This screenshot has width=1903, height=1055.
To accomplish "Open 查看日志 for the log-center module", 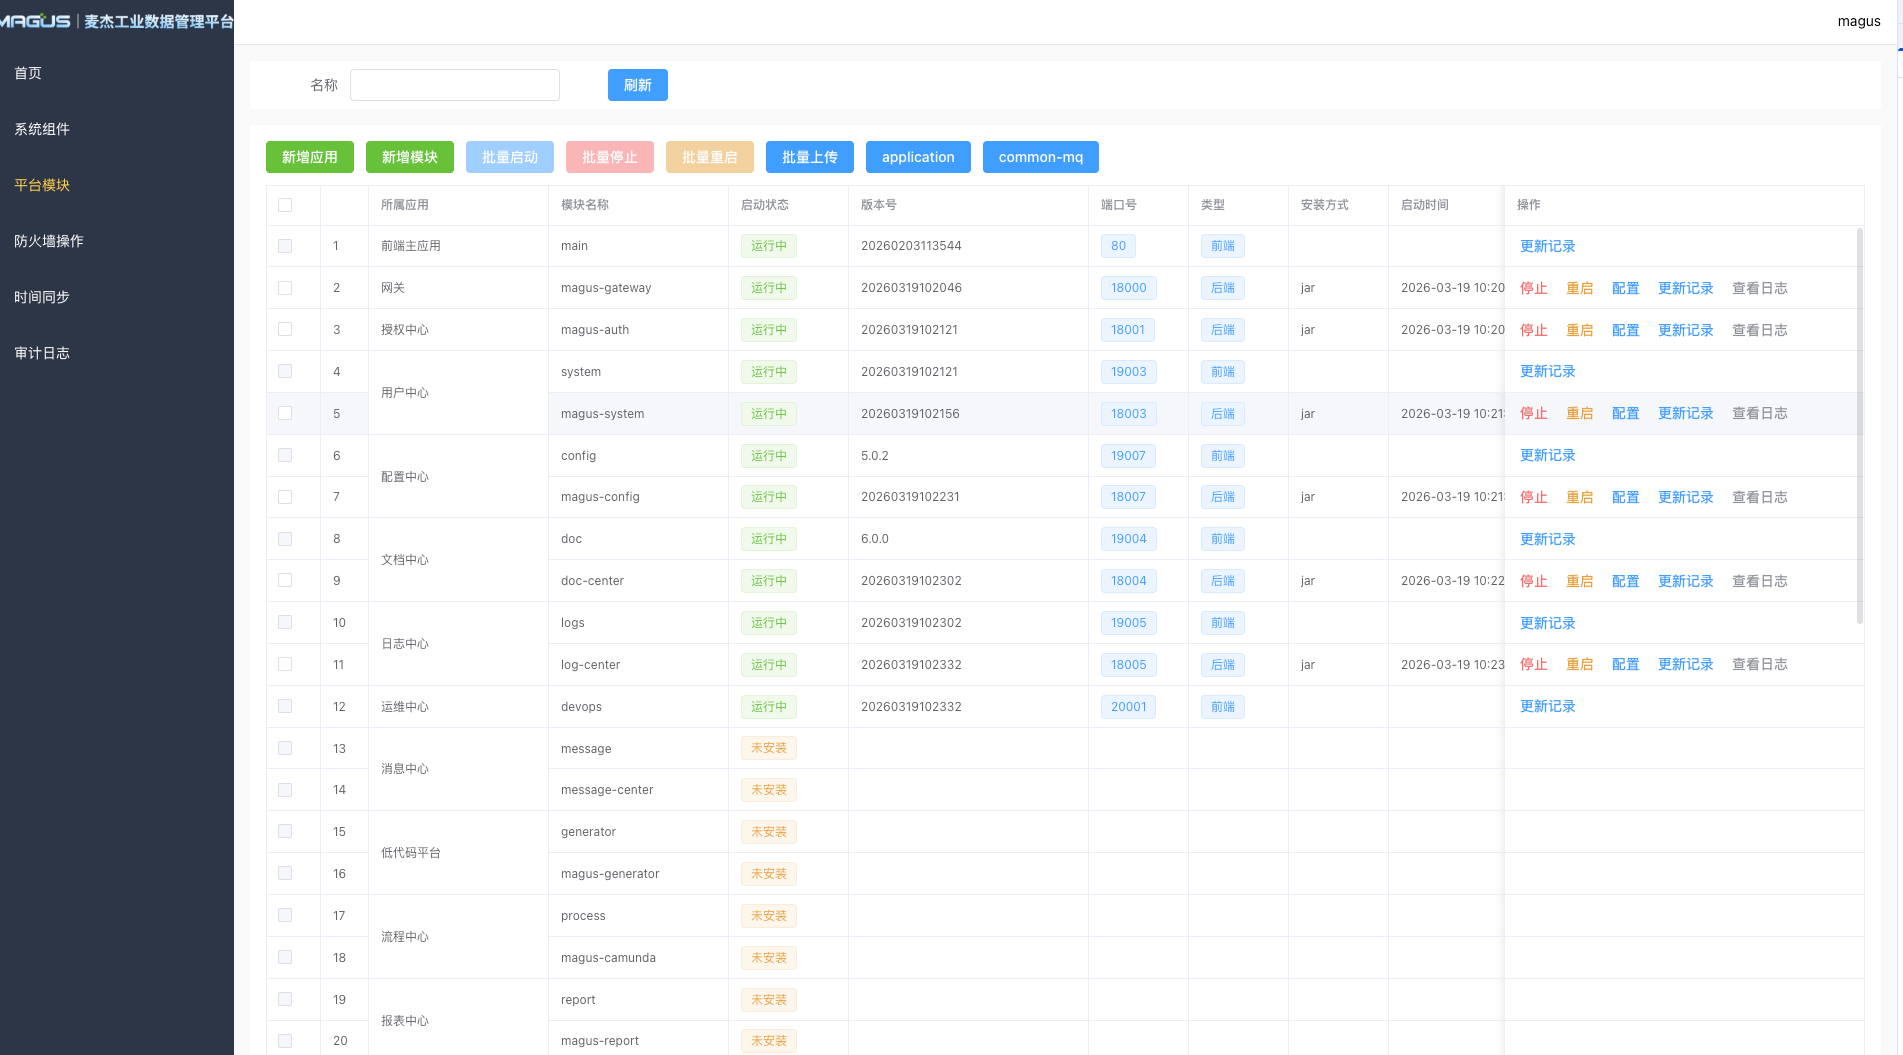I will point(1759,665).
